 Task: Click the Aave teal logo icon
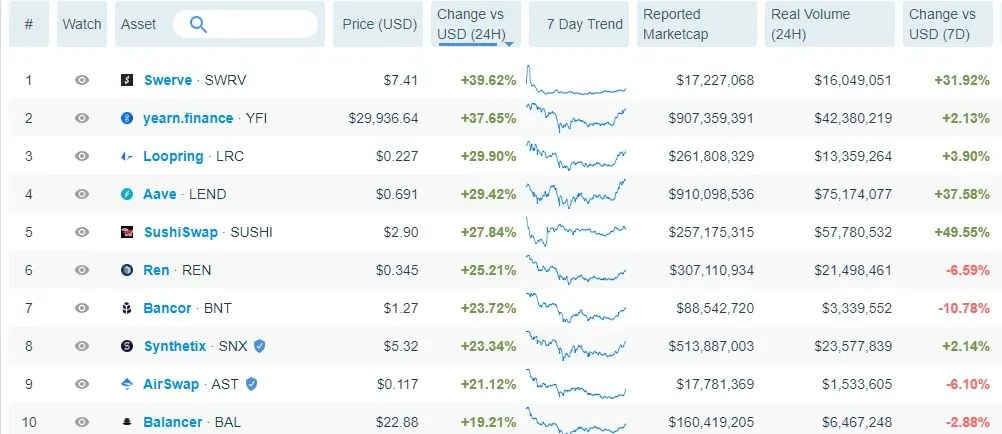point(127,194)
